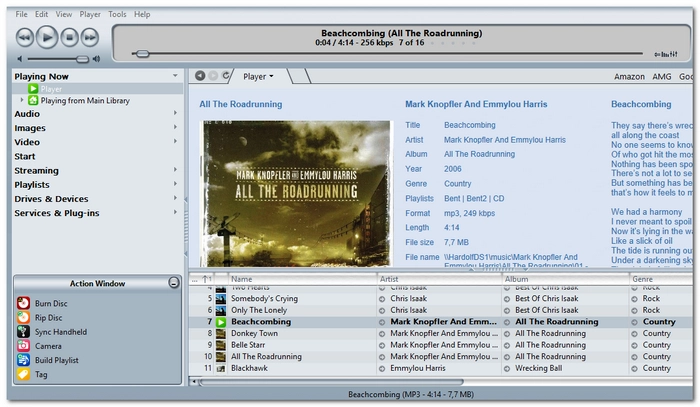The height and width of the screenshot is (407, 700).
Task: Mute audio using the speaker icon
Action: (x=19, y=59)
